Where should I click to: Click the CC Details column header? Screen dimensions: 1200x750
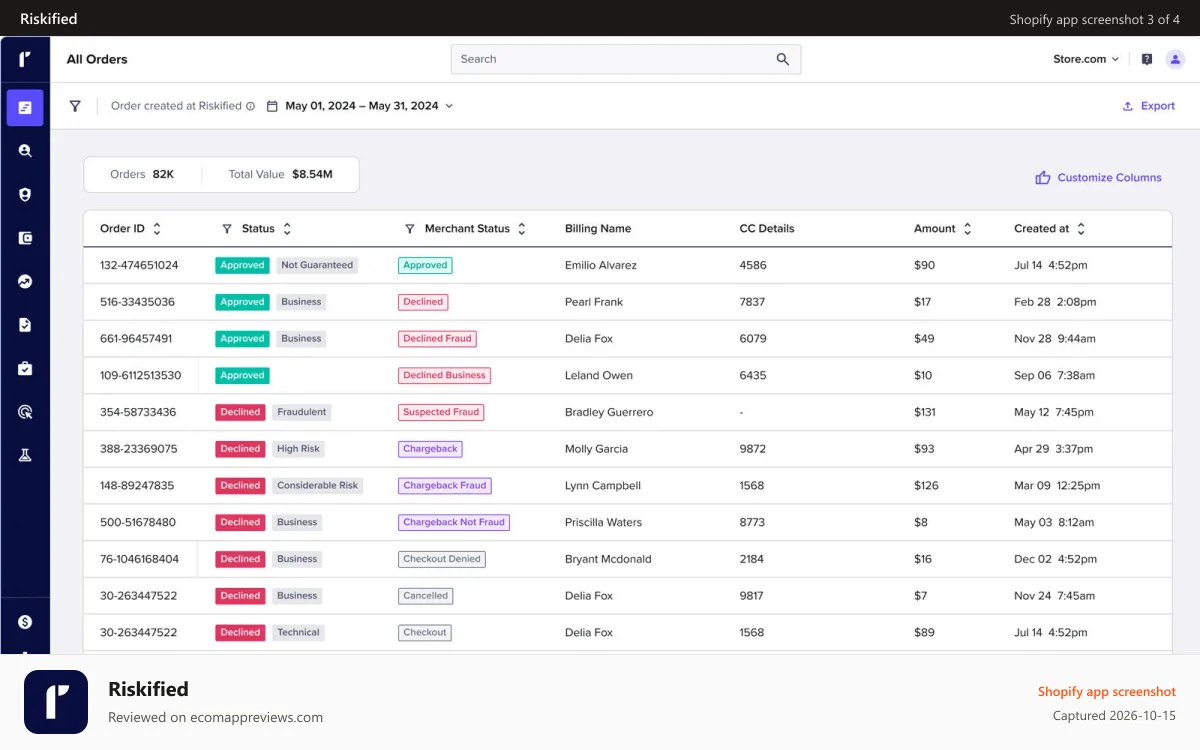click(x=767, y=229)
